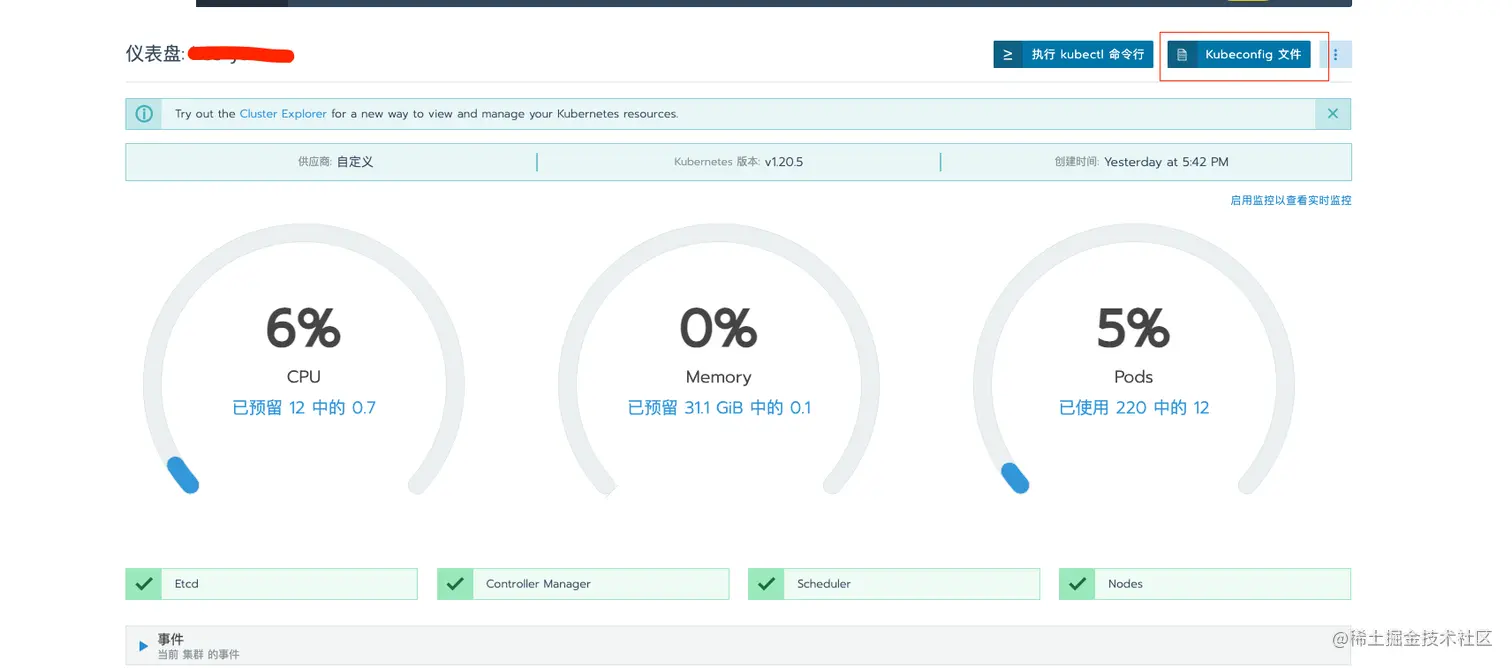Open the kubectl command line button
Viewport: 1512px width, 668px height.
pyautogui.click(x=1073, y=54)
